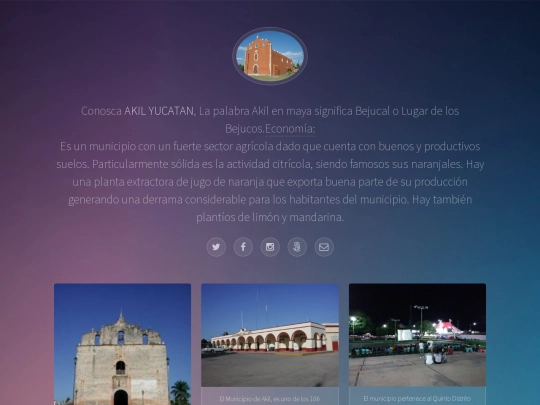Click caption 'El Municipio de Akil, es uno de los 106'
The height and width of the screenshot is (405, 540).
(270, 399)
